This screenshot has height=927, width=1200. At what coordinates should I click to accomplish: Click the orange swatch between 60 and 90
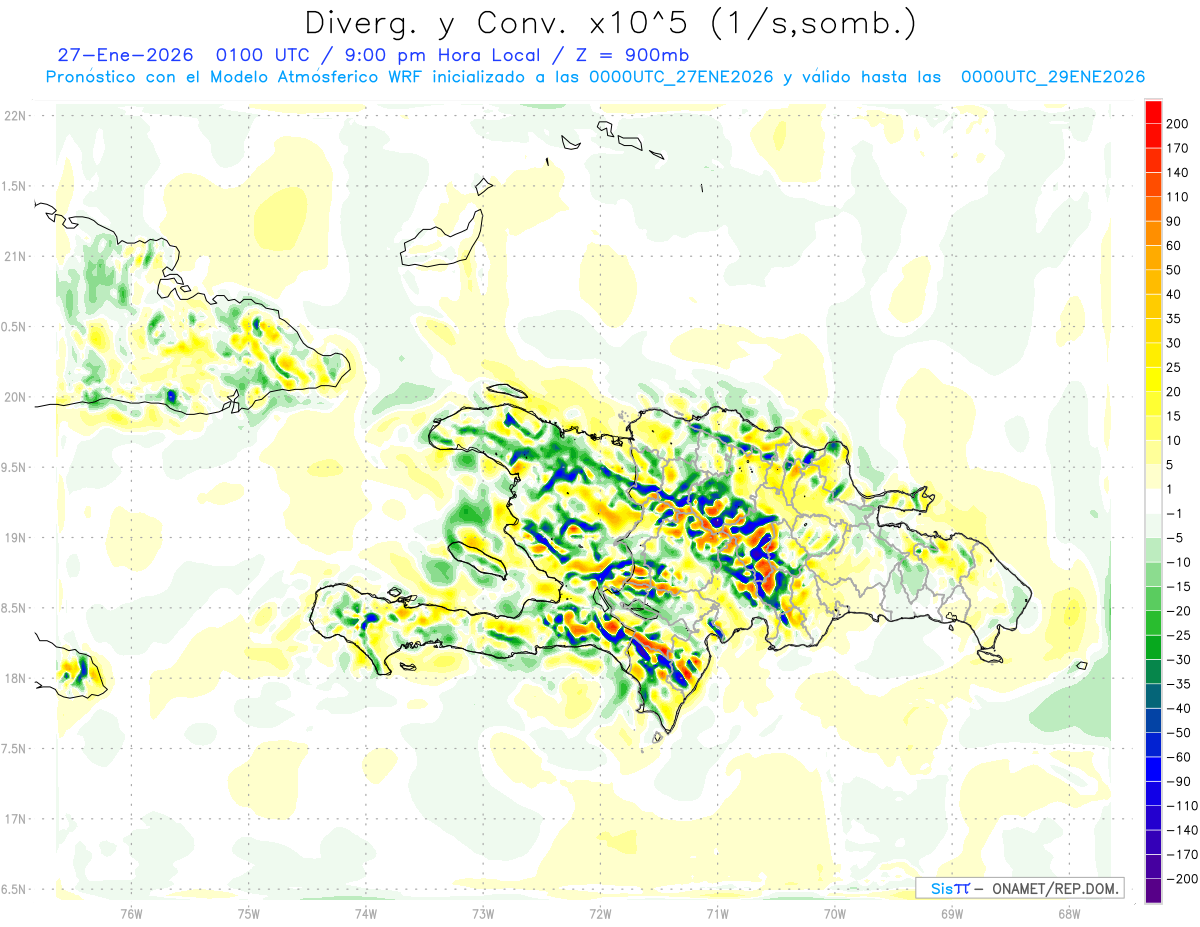click(1153, 233)
